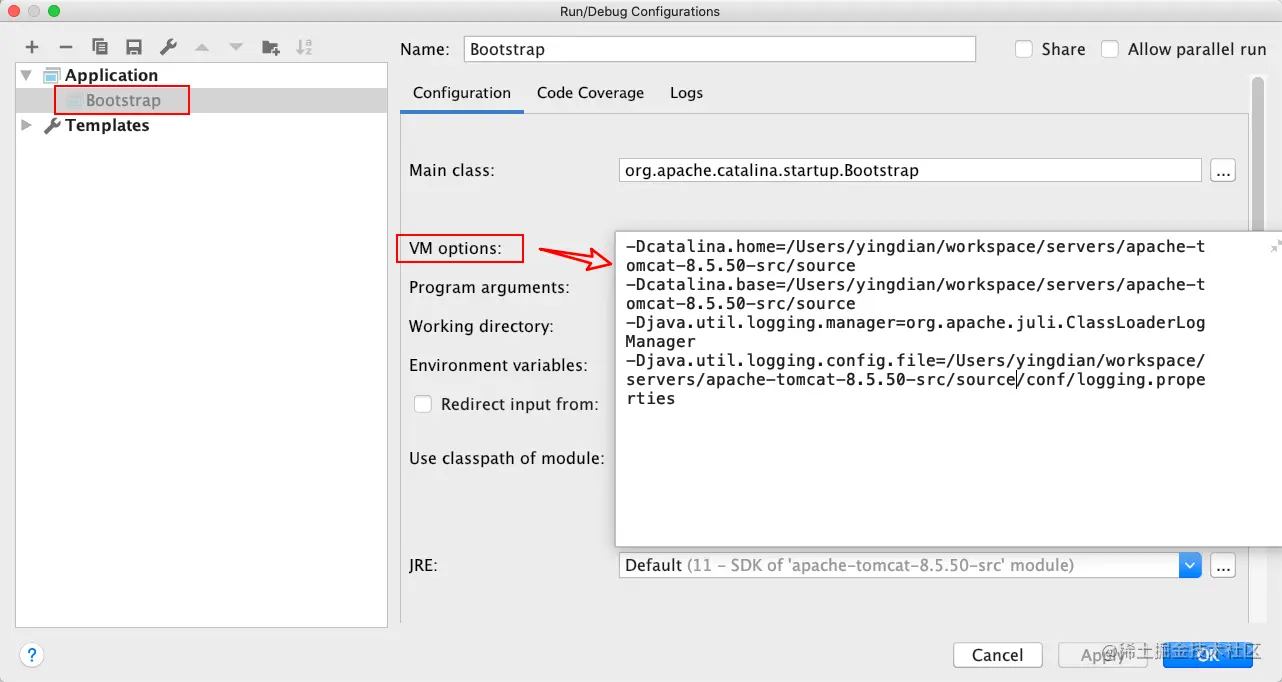Collapse the VM options expanded editor
Image resolution: width=1282 pixels, height=682 pixels.
pyautogui.click(x=1275, y=246)
